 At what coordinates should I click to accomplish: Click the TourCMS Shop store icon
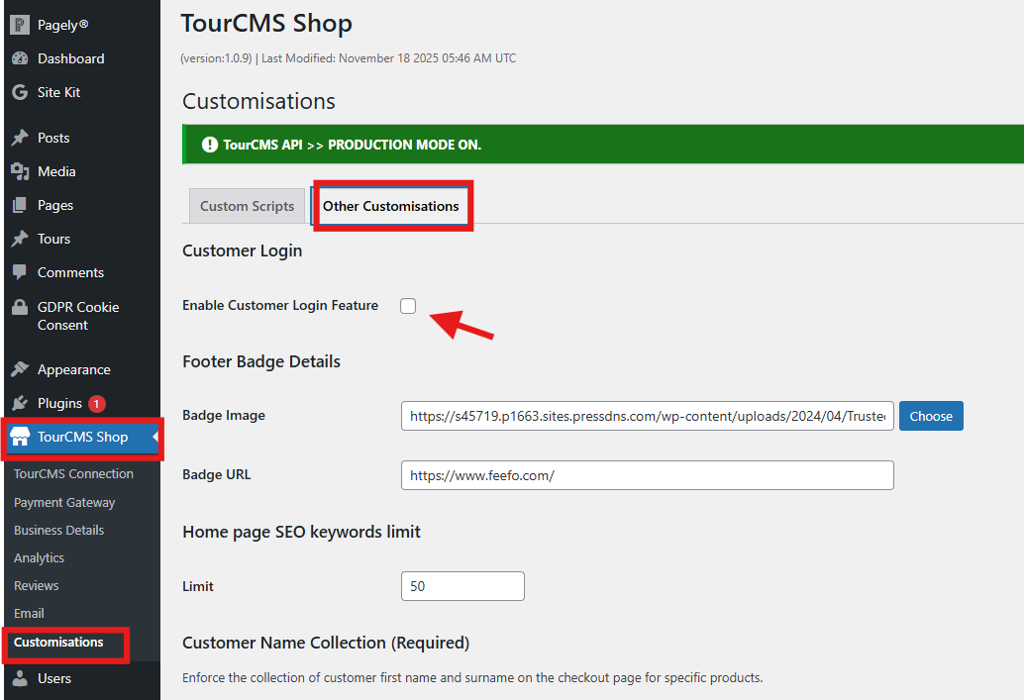pyautogui.click(x=20, y=437)
